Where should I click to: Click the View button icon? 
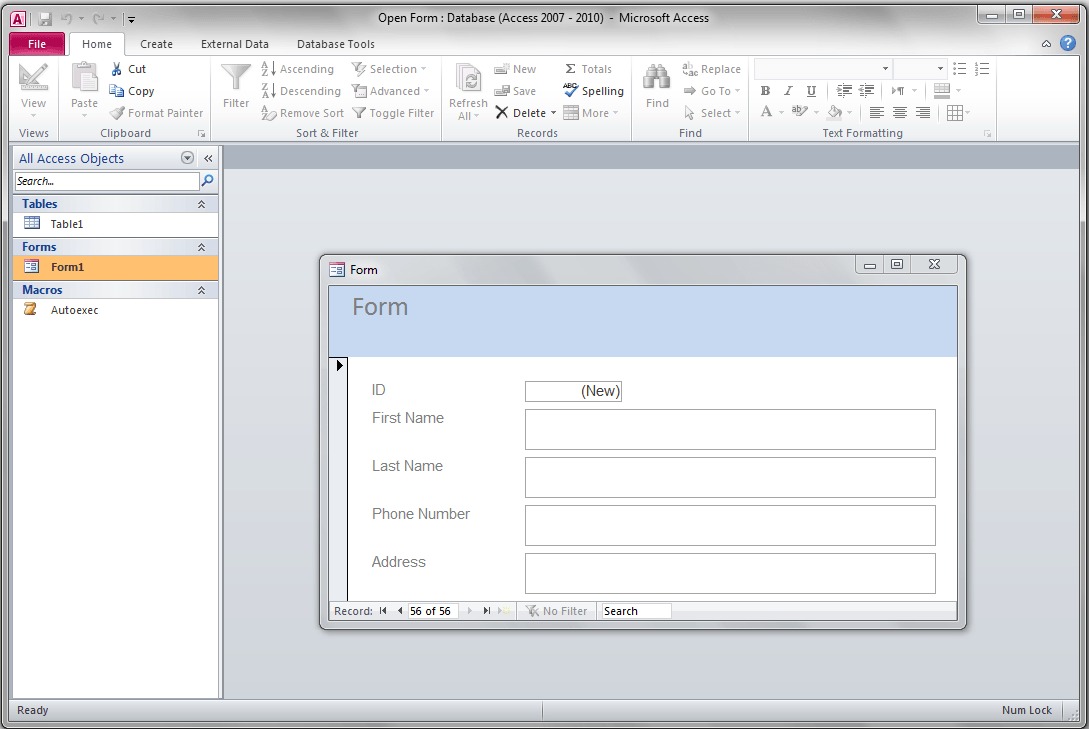coord(33,76)
